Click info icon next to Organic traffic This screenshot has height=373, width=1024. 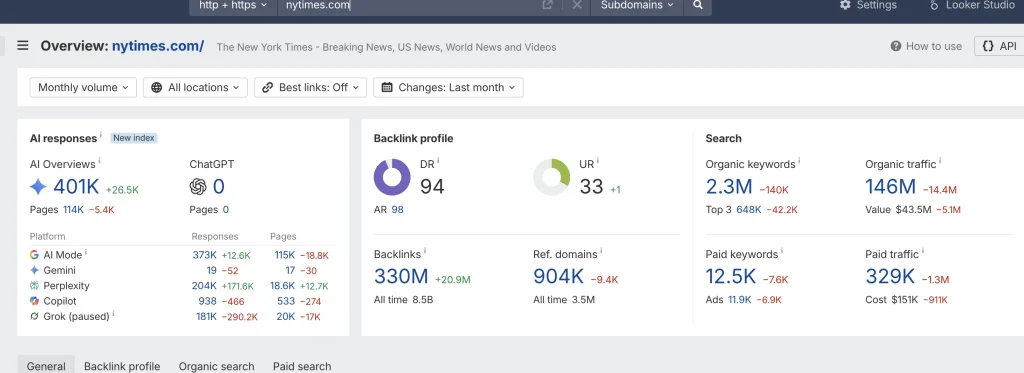940,161
